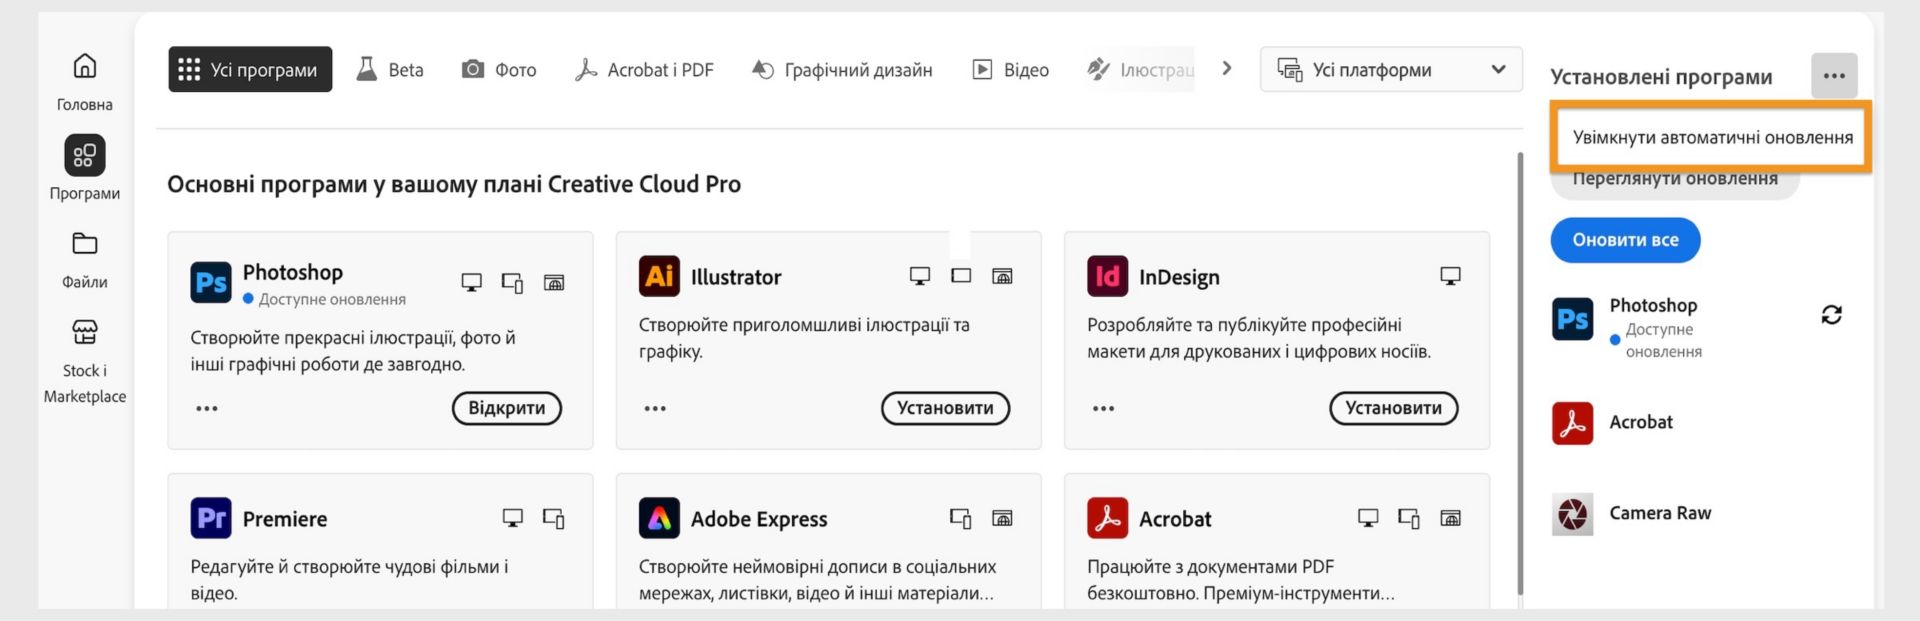Click the InDesign Id icon in the card
Screen dimensions: 1920x621
[1107, 276]
